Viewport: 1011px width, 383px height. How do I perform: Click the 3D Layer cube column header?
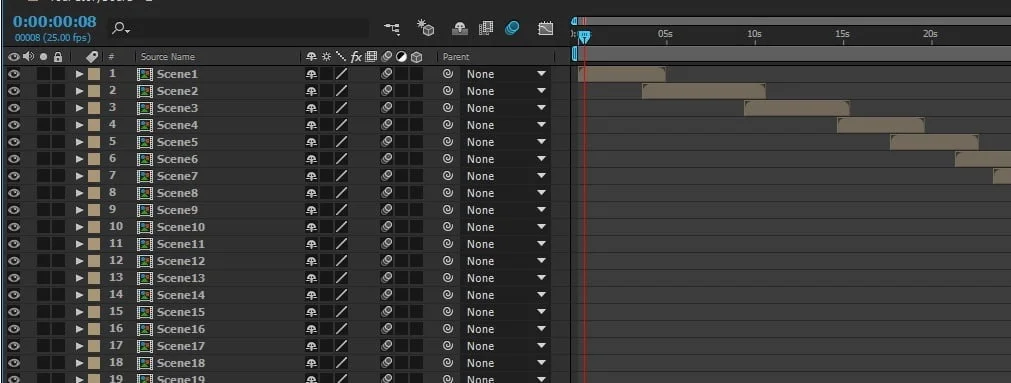[417, 57]
